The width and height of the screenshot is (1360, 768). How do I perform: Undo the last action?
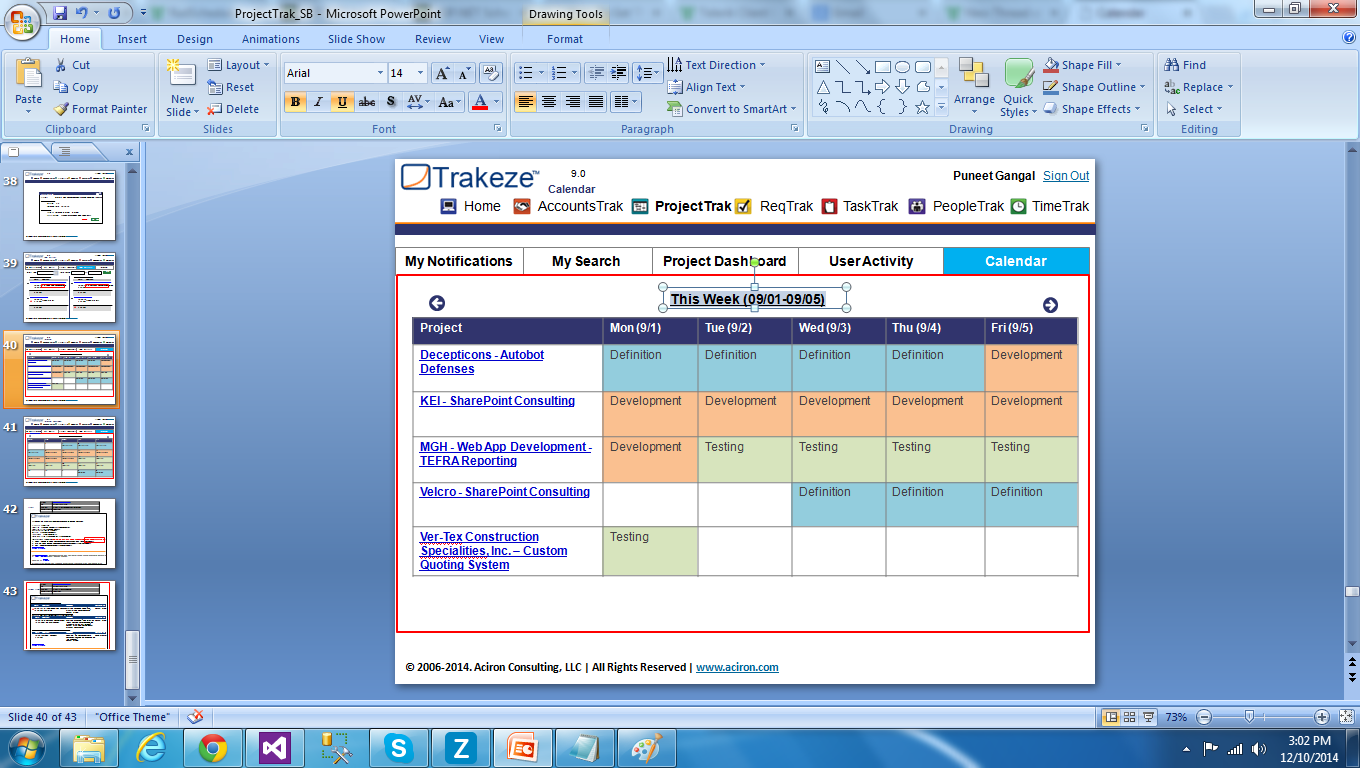click(82, 13)
